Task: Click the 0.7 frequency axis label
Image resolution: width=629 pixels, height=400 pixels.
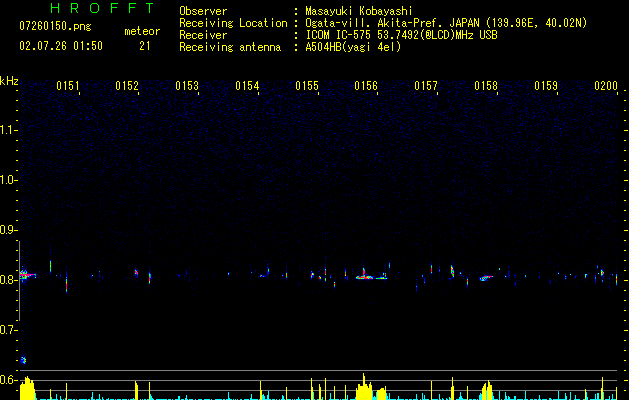Action: [x=8, y=330]
